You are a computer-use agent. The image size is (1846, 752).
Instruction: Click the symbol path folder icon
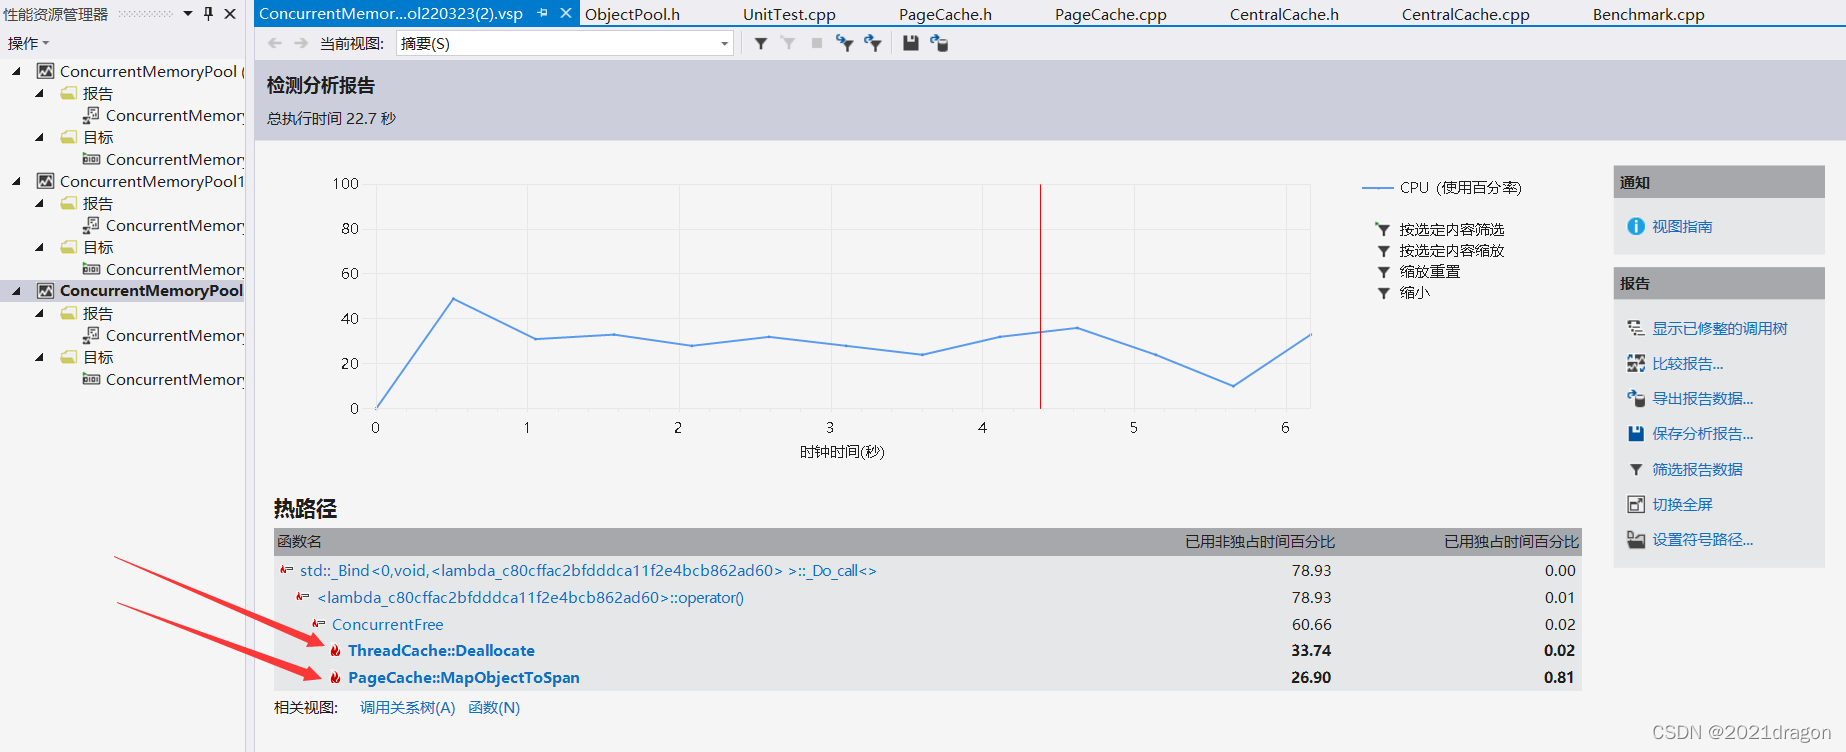pyautogui.click(x=1636, y=540)
